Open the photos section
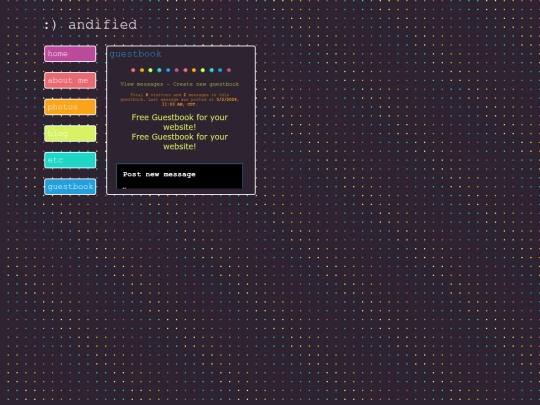 (x=70, y=107)
